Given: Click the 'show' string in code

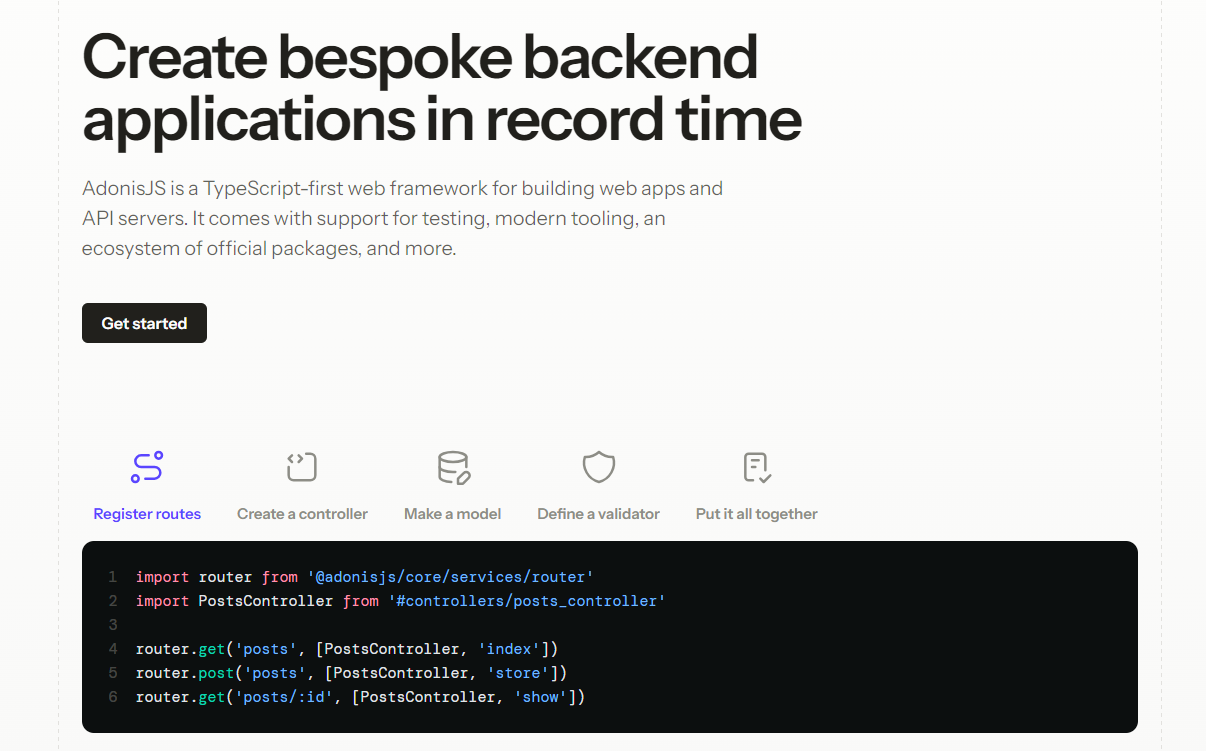Looking at the screenshot, I should [x=541, y=697].
